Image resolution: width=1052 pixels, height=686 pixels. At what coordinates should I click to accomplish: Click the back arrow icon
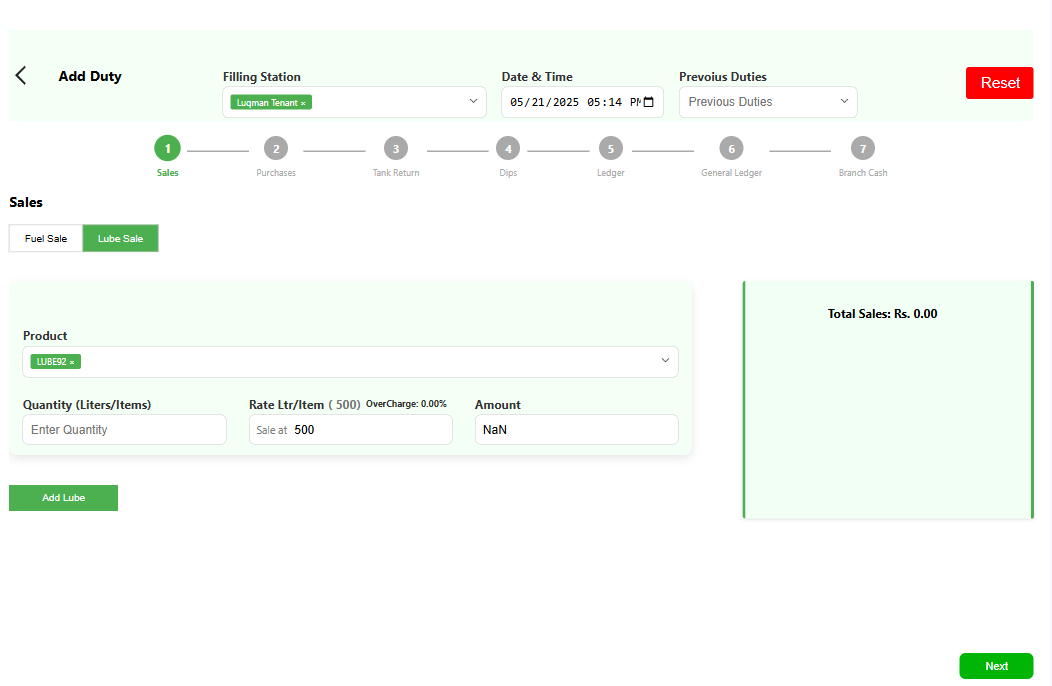pos(21,76)
